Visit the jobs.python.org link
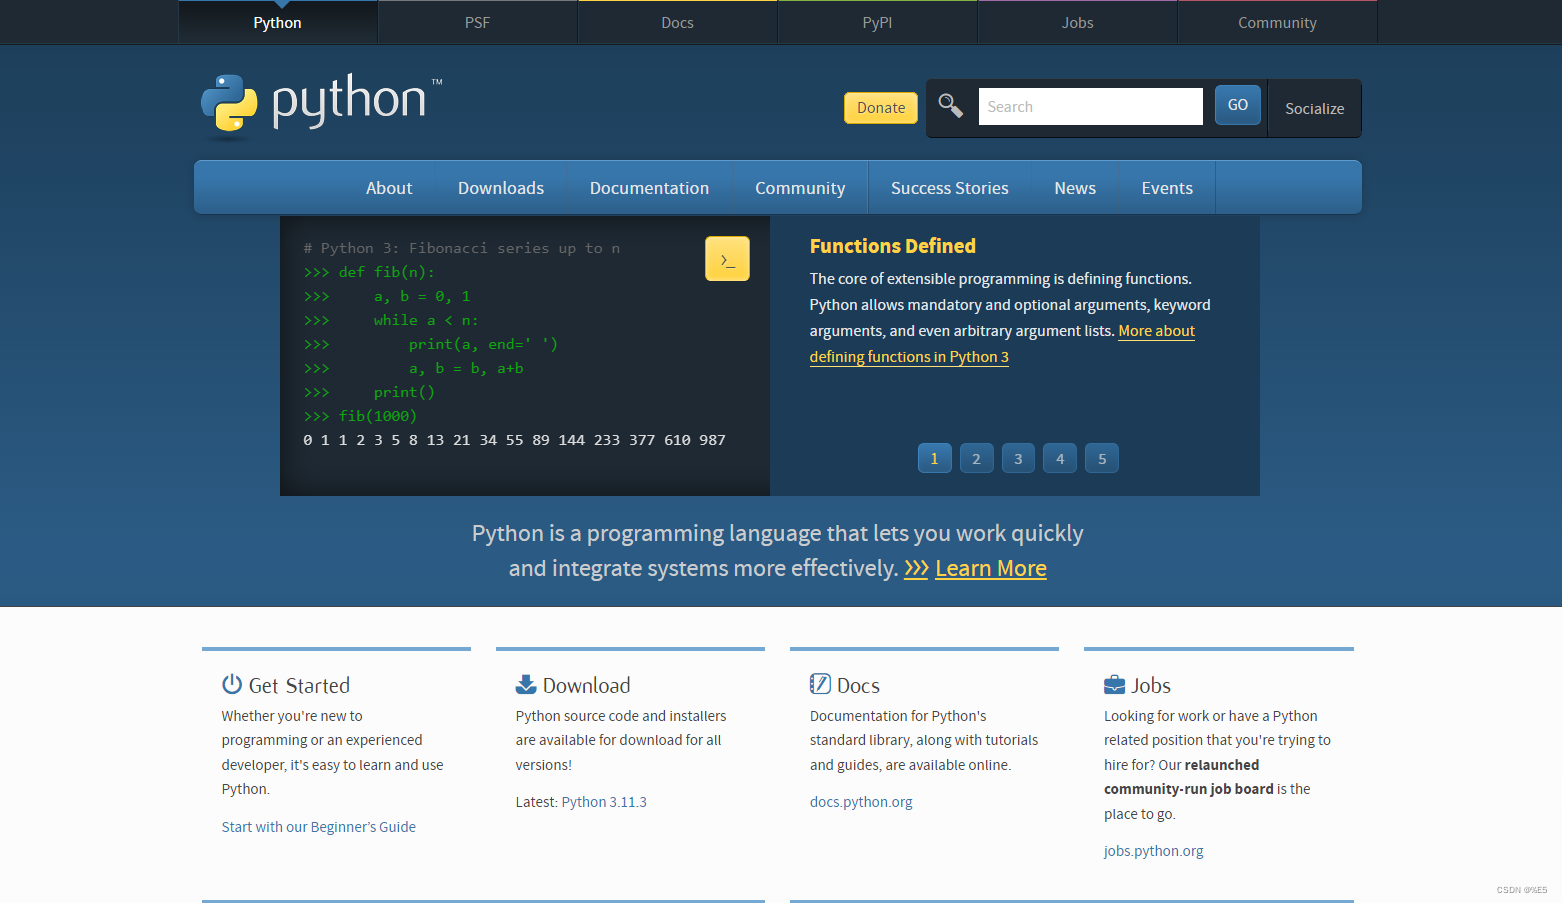 click(1154, 851)
